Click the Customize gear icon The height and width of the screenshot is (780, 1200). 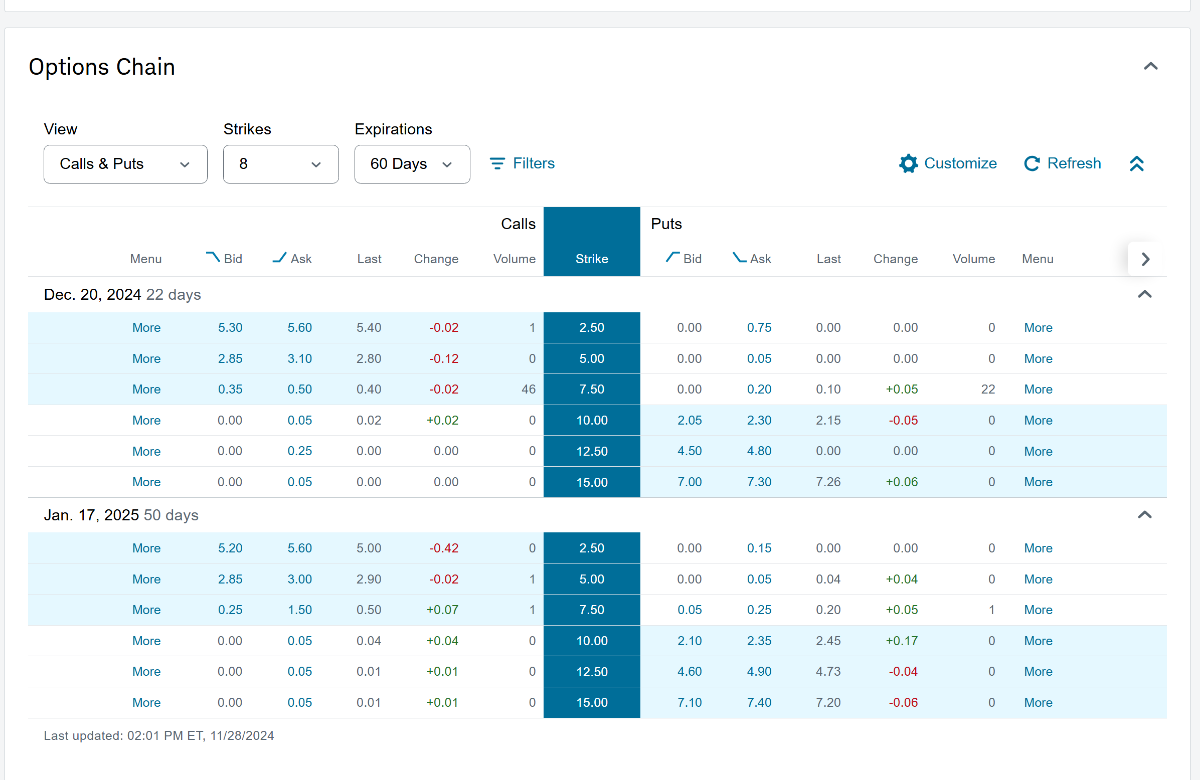[908, 164]
